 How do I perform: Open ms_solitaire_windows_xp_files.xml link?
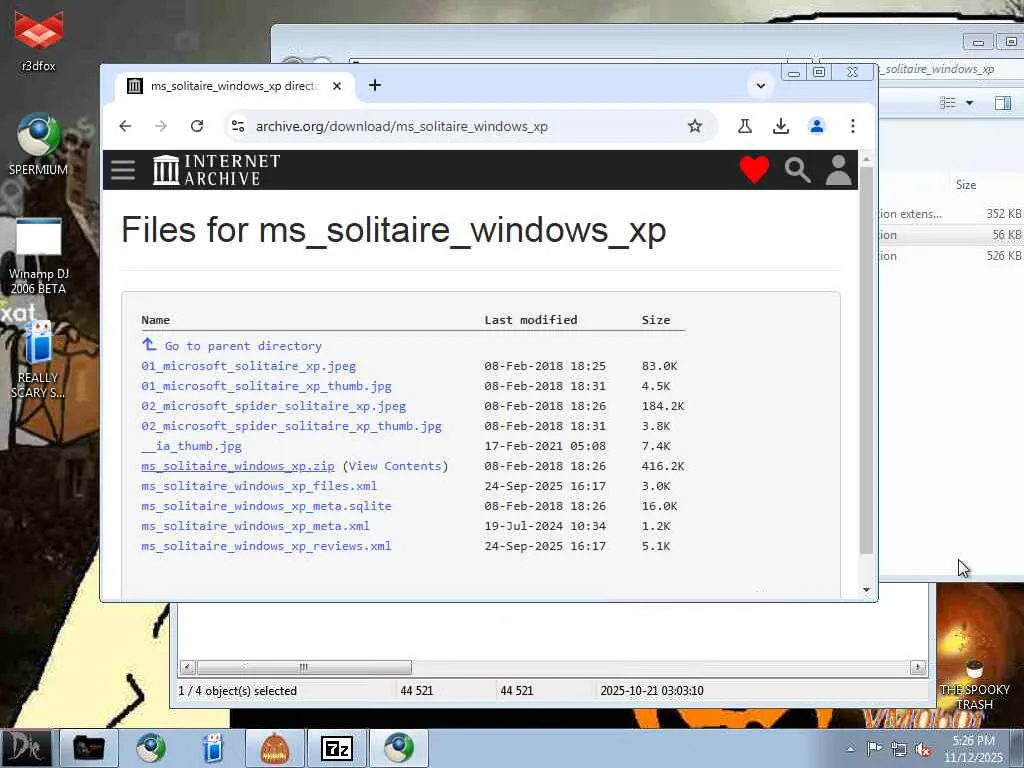[x=259, y=486]
